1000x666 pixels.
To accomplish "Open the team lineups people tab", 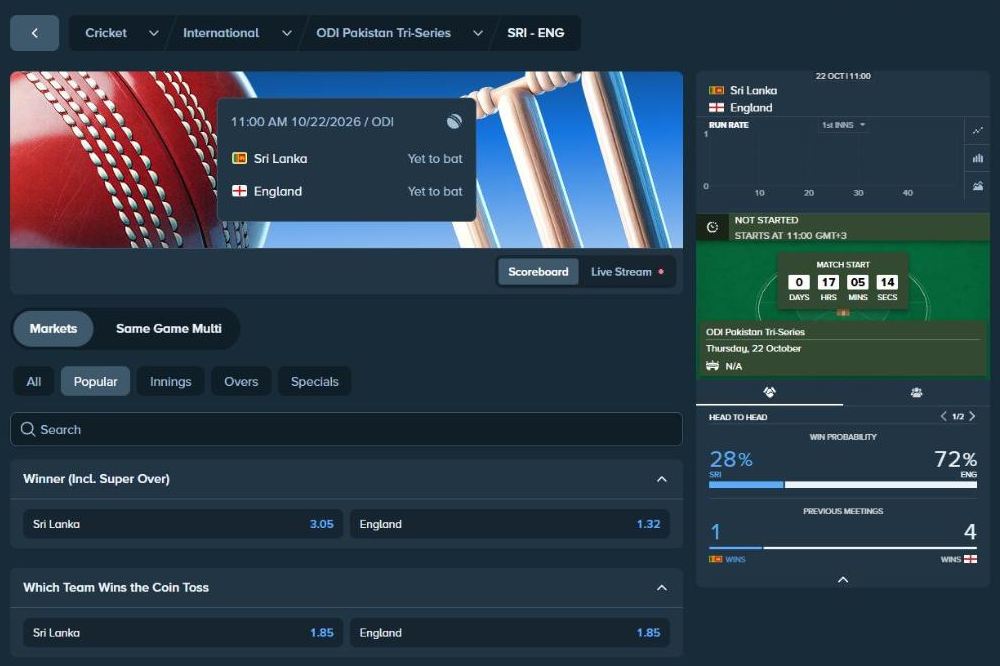I will (916, 392).
